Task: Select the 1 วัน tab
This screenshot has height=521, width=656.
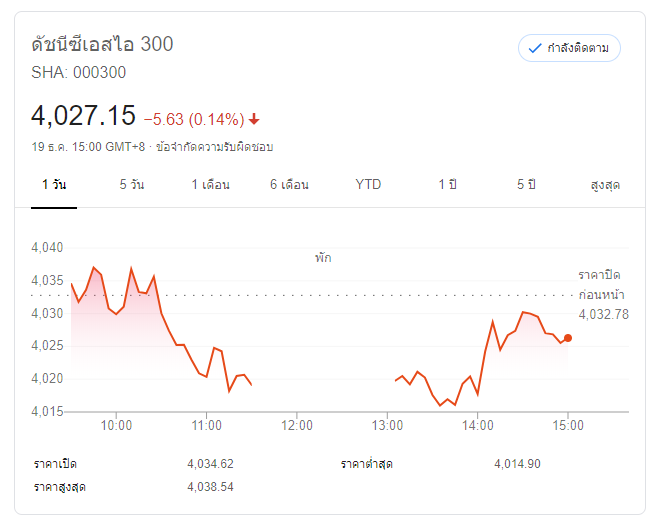Action: click(54, 185)
